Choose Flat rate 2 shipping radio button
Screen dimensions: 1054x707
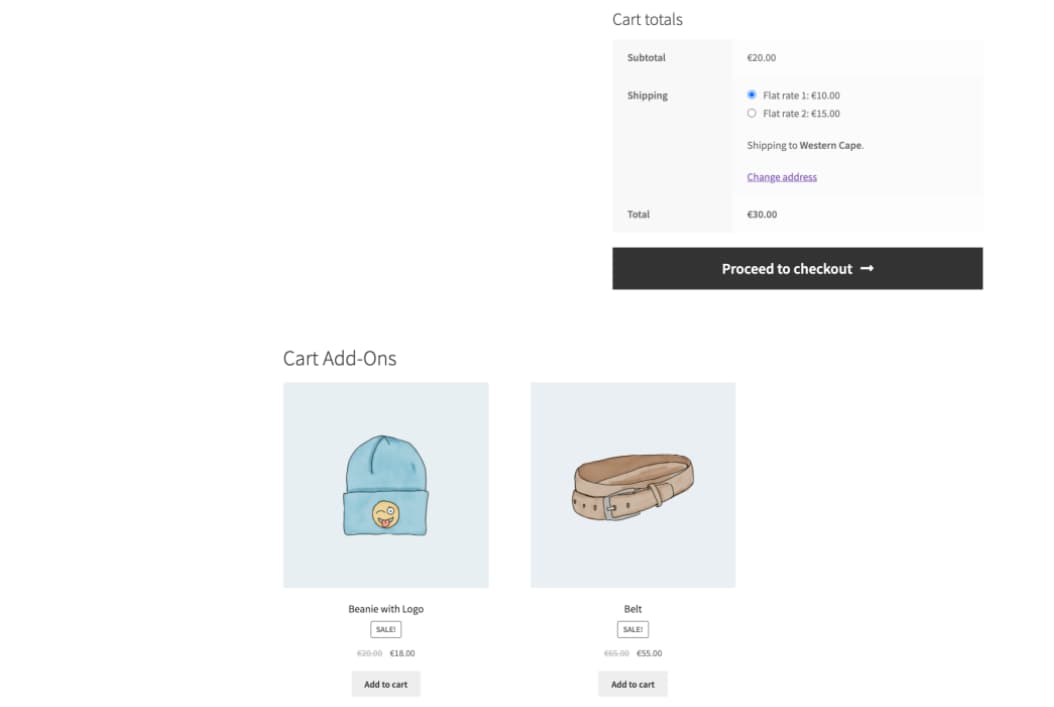tap(752, 113)
